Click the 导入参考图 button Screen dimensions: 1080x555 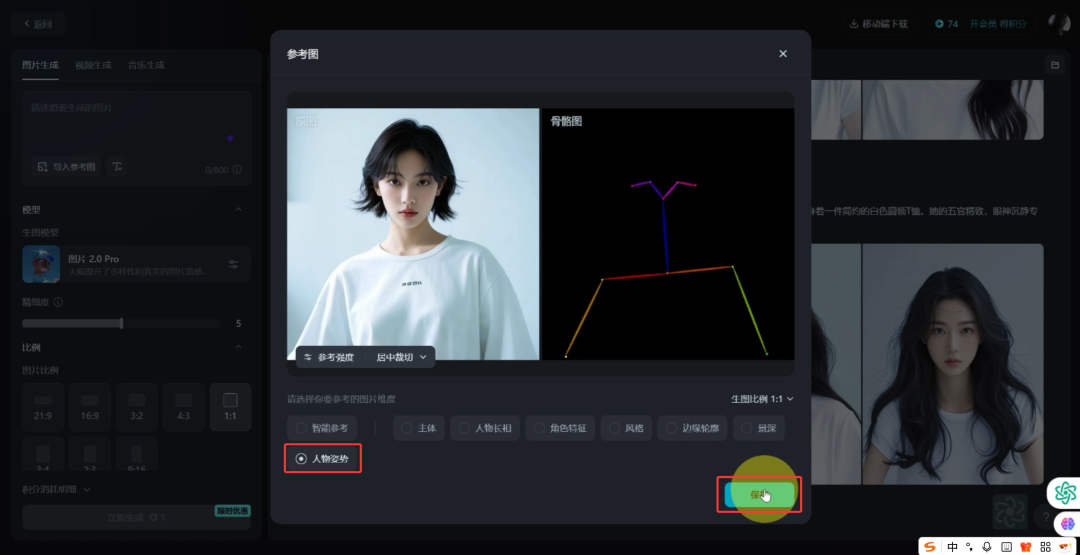pos(67,166)
